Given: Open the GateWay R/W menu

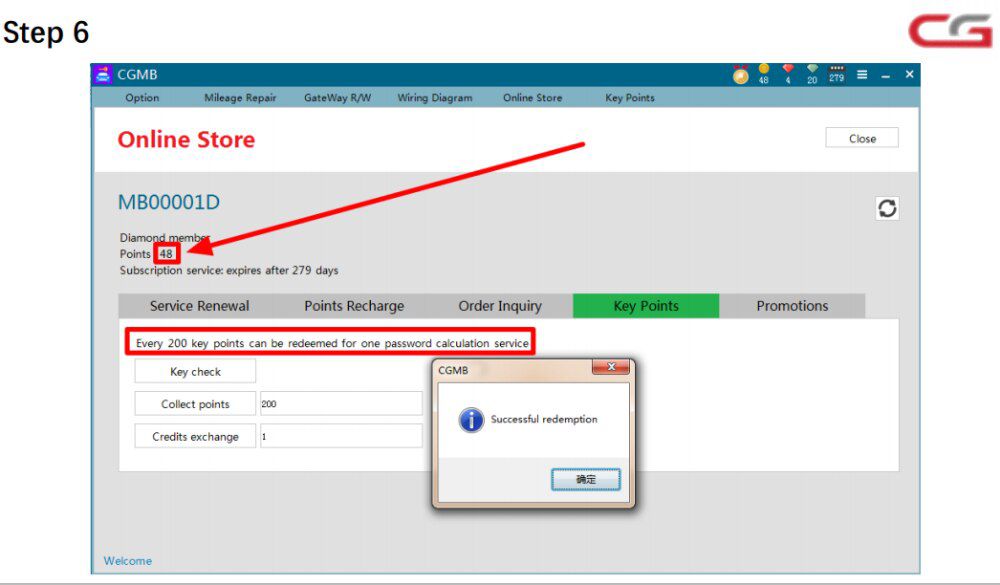Looking at the screenshot, I should tap(338, 98).
